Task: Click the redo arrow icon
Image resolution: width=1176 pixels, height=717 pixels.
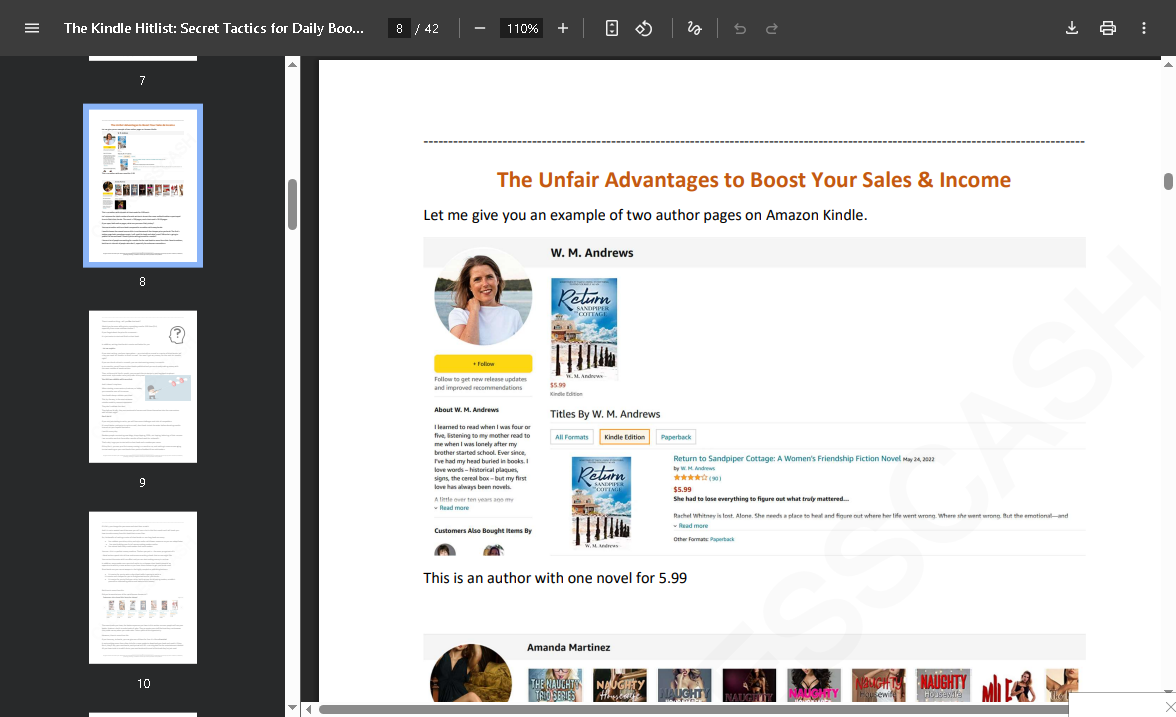Action: click(772, 28)
